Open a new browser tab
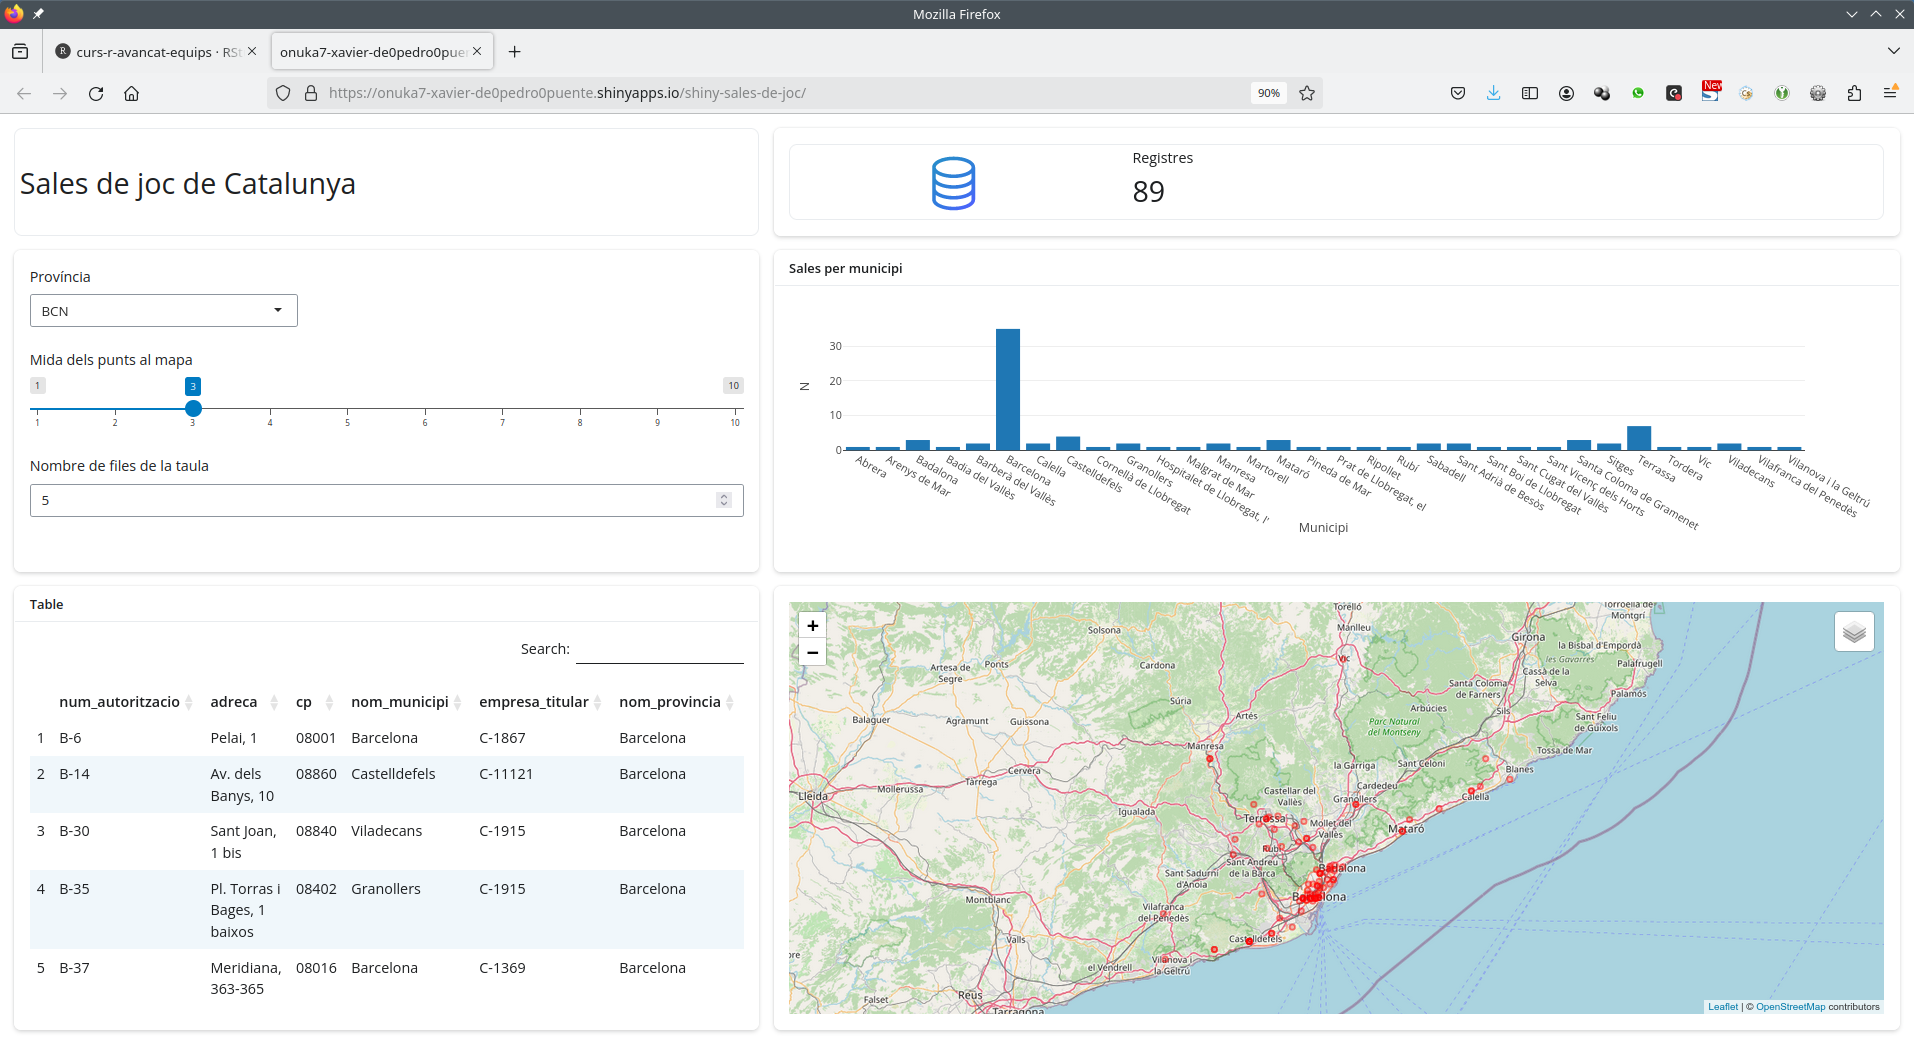 point(514,52)
